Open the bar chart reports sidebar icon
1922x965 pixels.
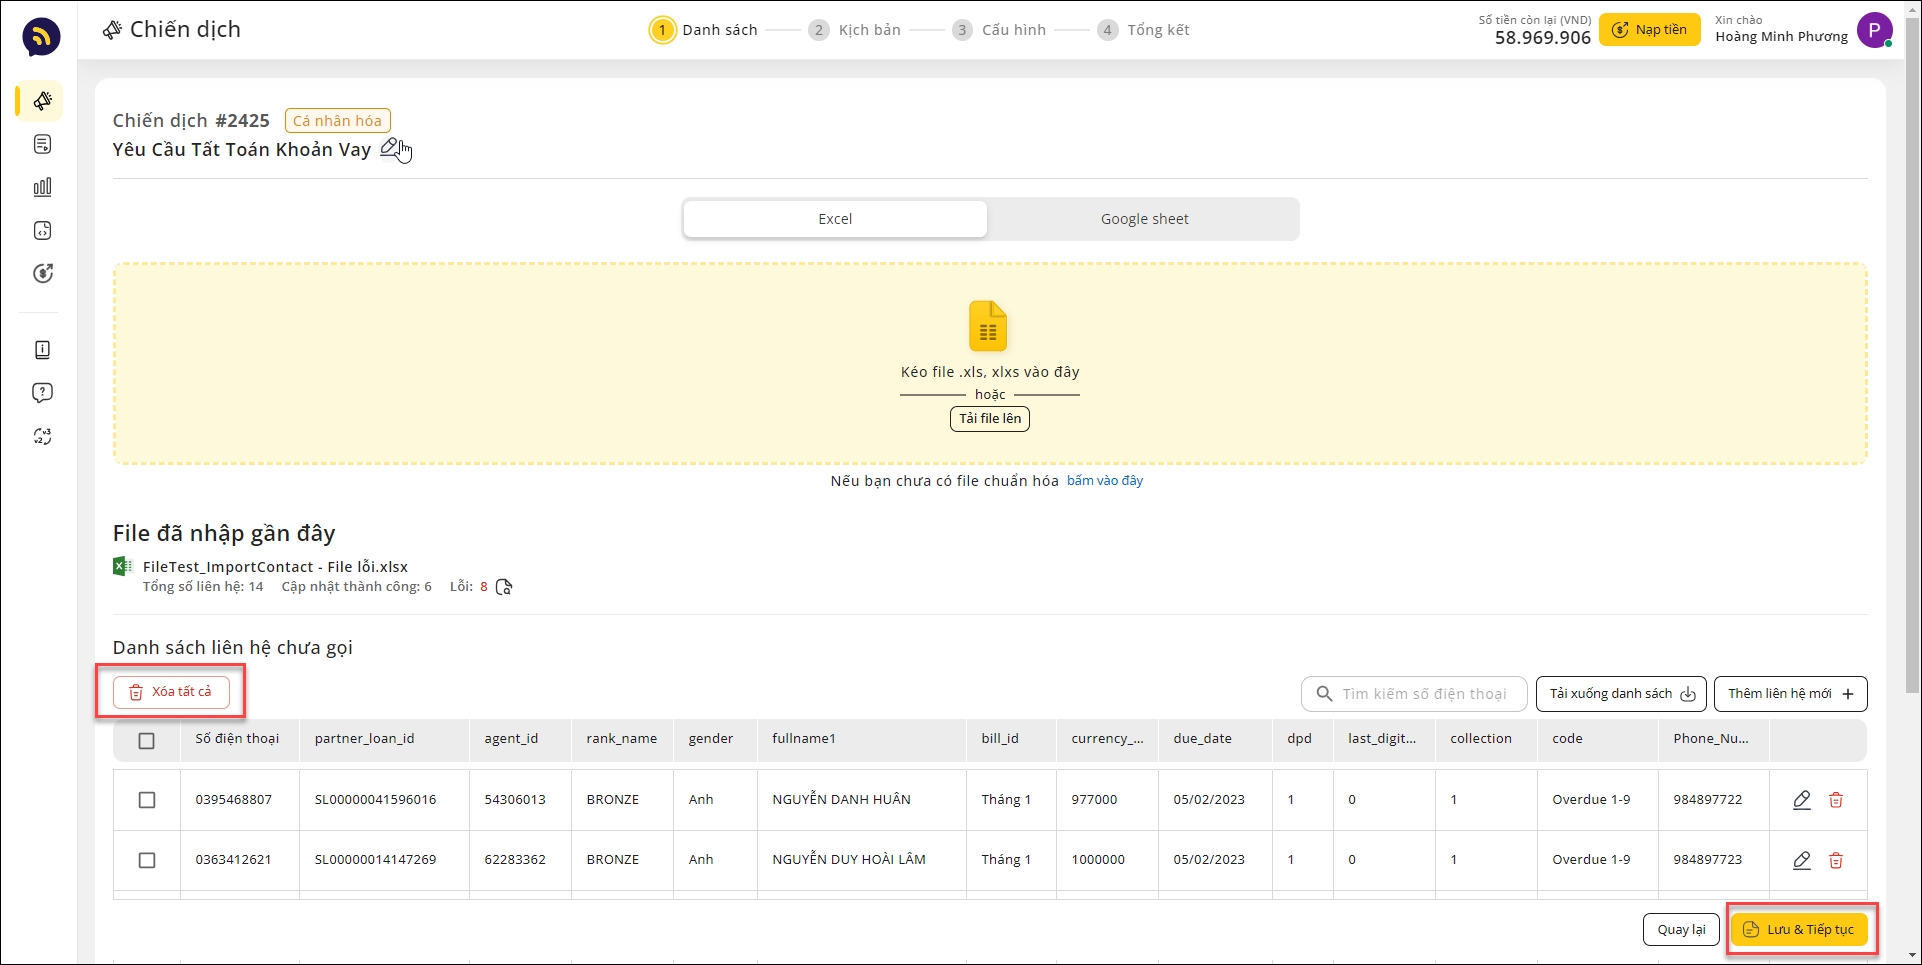click(42, 187)
